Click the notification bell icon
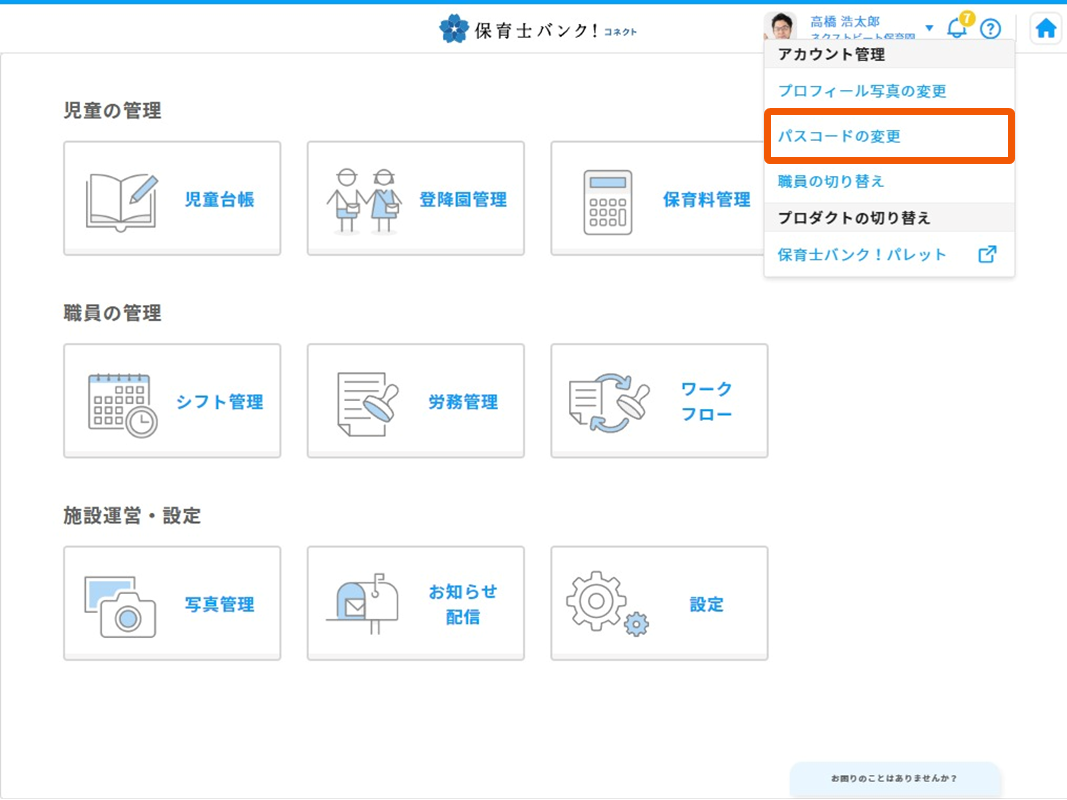Viewport: 1067px width, 800px height. pos(956,29)
